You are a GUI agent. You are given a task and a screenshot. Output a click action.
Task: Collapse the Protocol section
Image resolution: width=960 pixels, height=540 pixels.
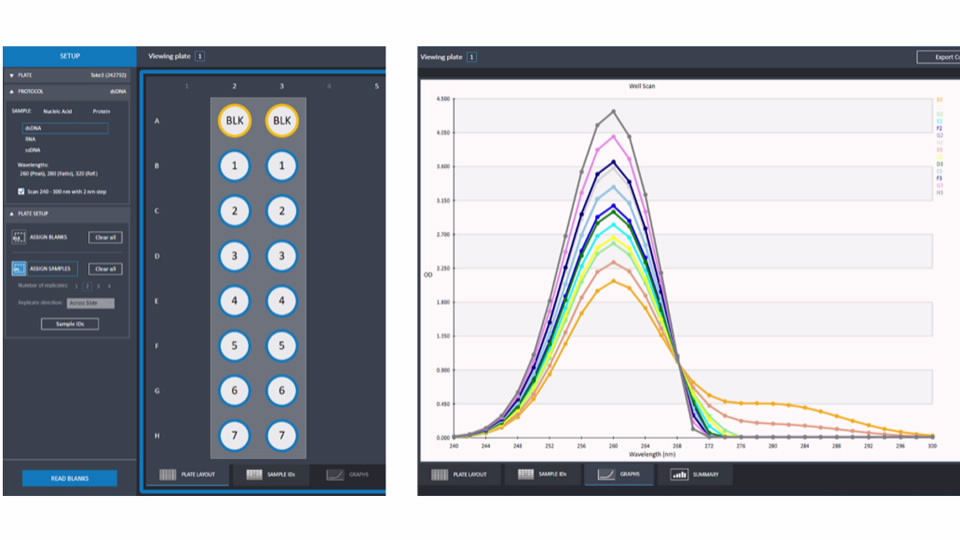10,90
